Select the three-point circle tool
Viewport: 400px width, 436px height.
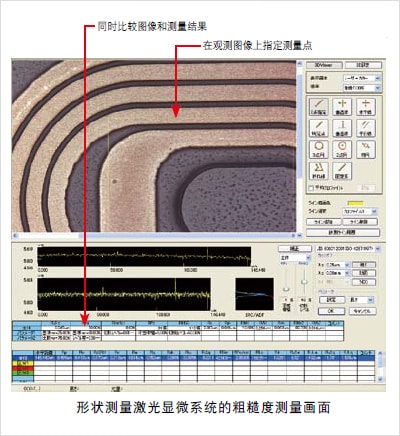click(x=318, y=149)
